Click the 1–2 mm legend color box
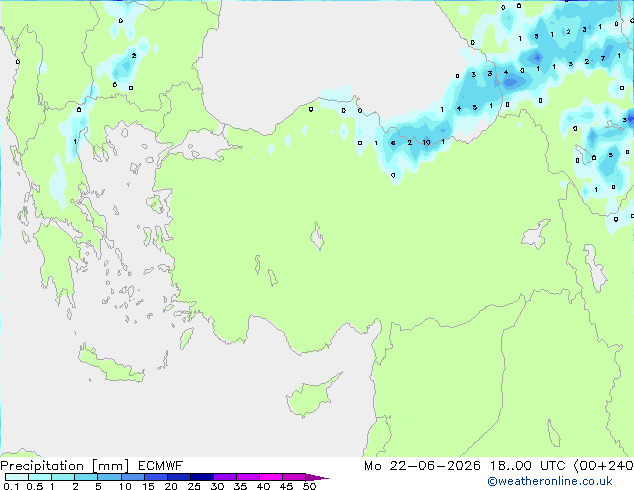 coord(63,477)
